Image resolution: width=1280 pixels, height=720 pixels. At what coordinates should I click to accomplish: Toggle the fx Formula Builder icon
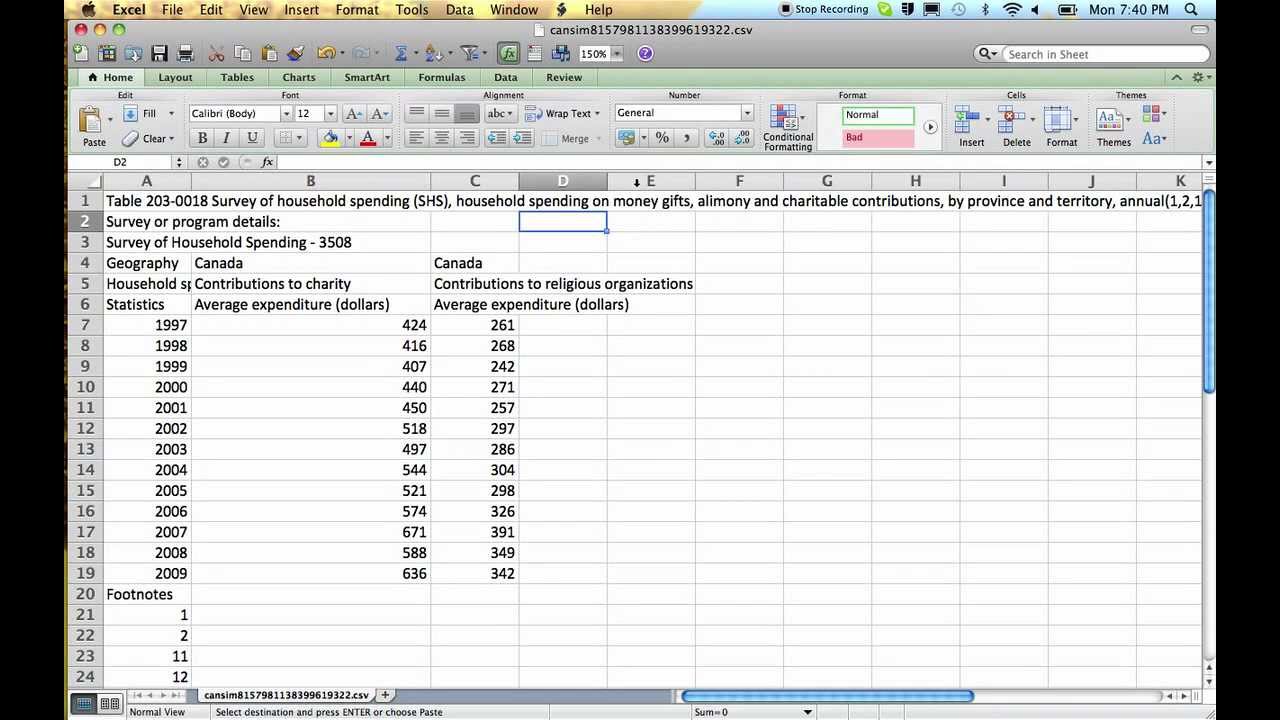pyautogui.click(x=508, y=54)
